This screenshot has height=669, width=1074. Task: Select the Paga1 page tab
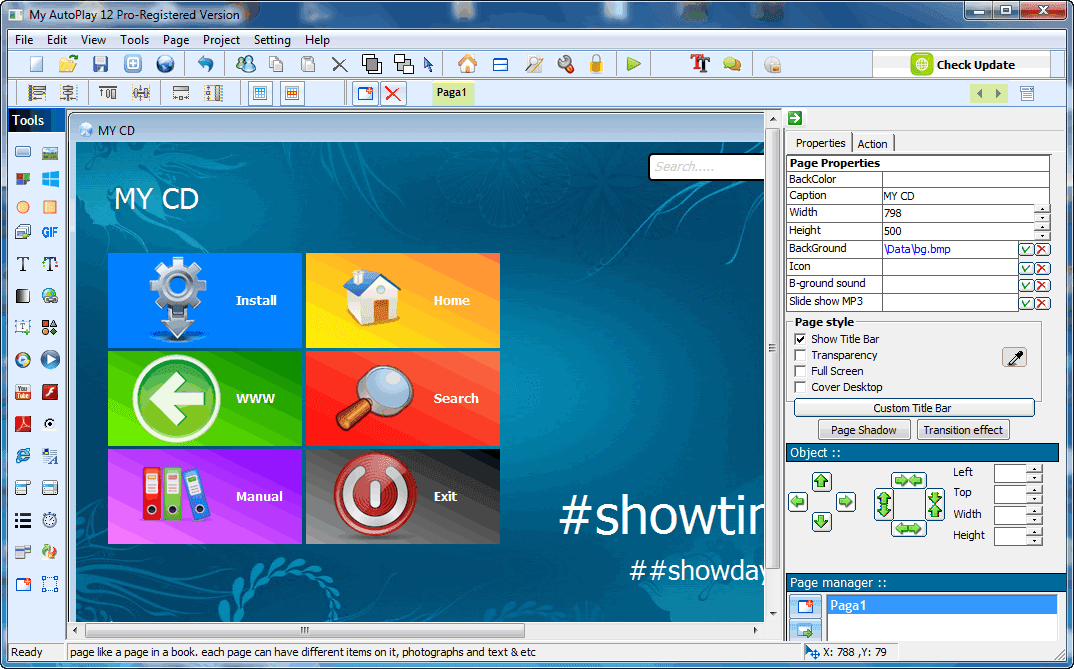click(452, 92)
